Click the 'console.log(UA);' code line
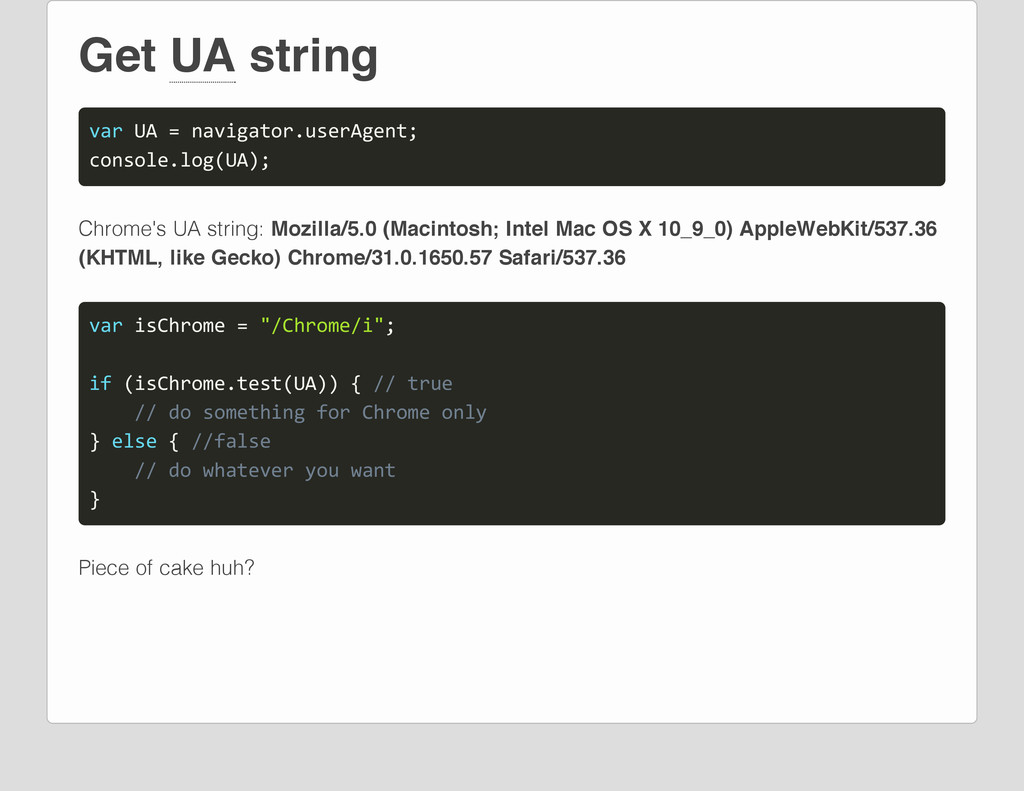 coord(179,161)
